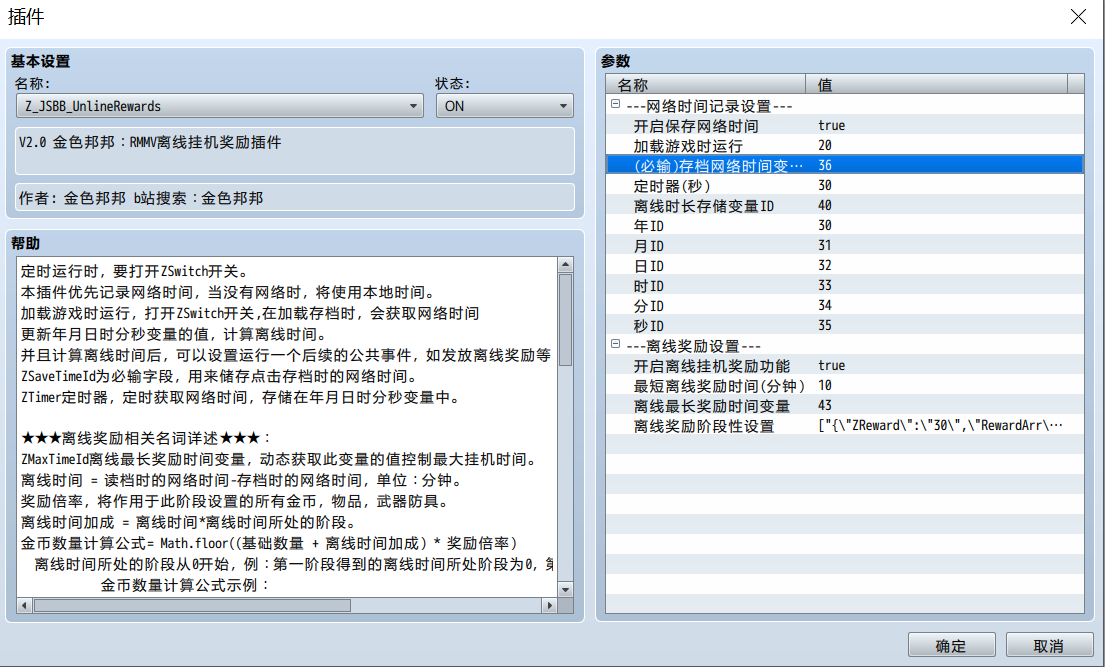
Task: Select the 定时器(秒) parameter row
Action: [x=844, y=185]
